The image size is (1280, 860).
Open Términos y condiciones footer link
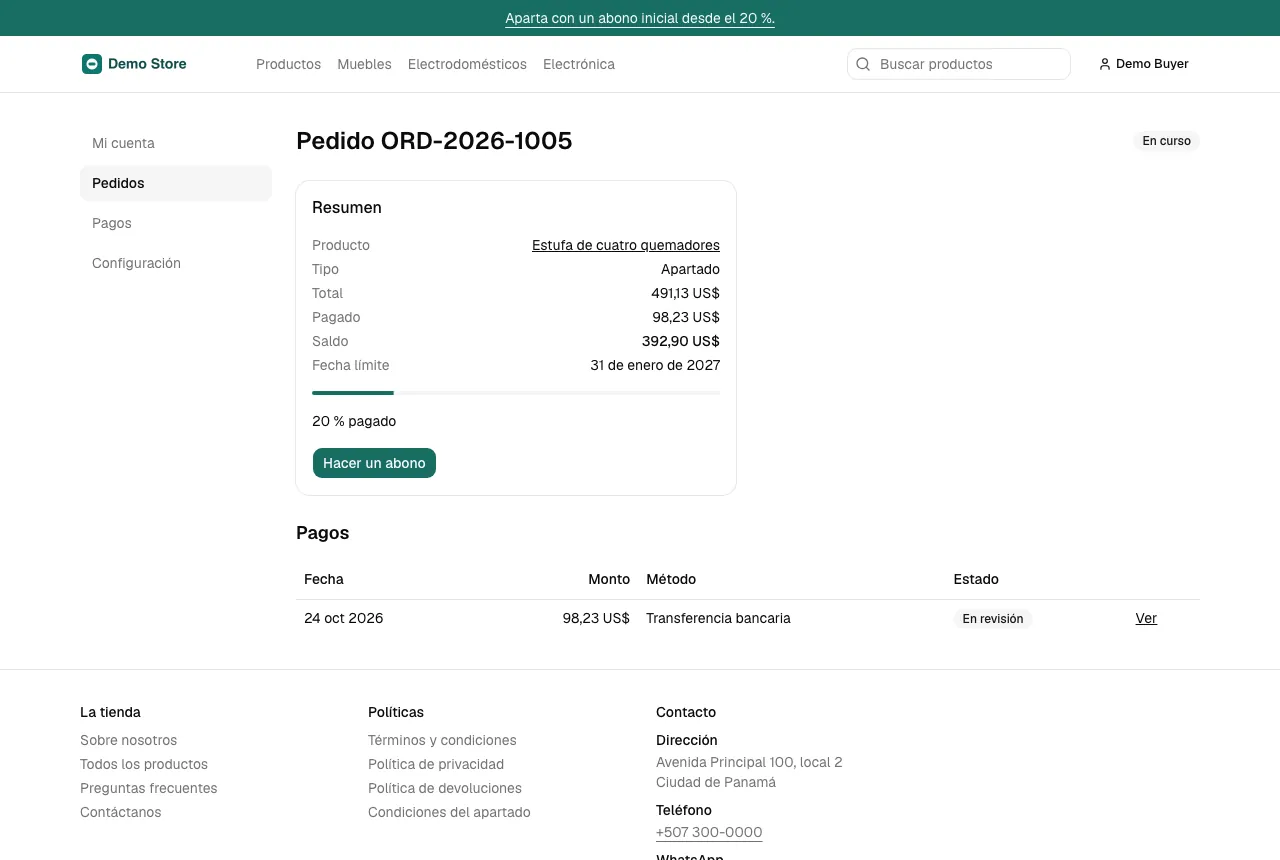(x=442, y=740)
